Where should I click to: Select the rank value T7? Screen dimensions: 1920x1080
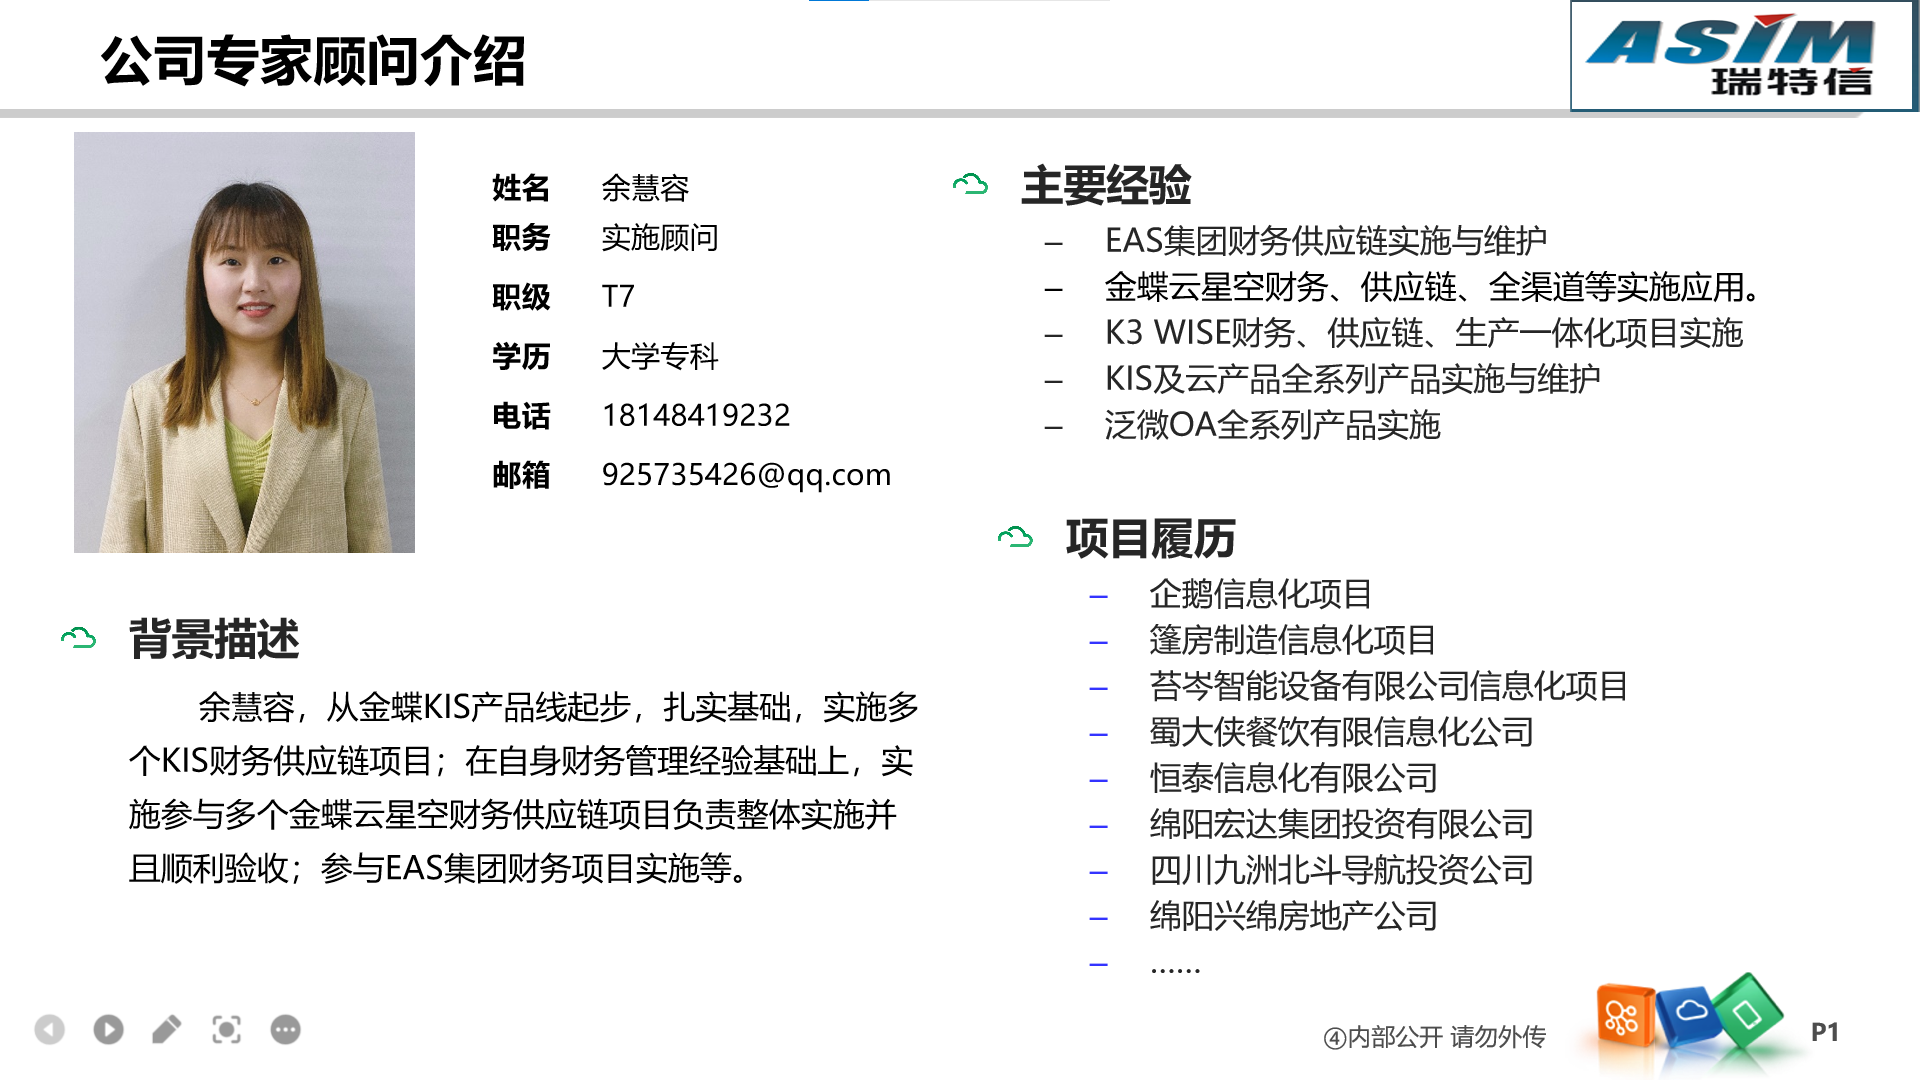coord(618,296)
